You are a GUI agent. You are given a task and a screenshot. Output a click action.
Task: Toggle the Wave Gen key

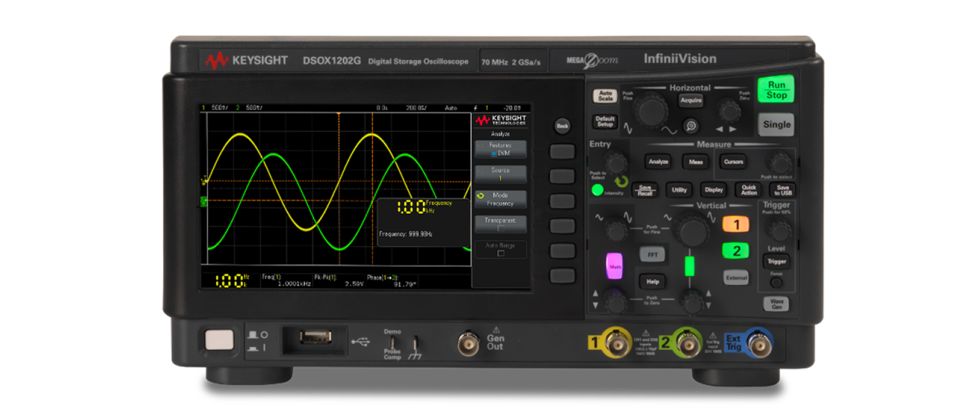[776, 304]
